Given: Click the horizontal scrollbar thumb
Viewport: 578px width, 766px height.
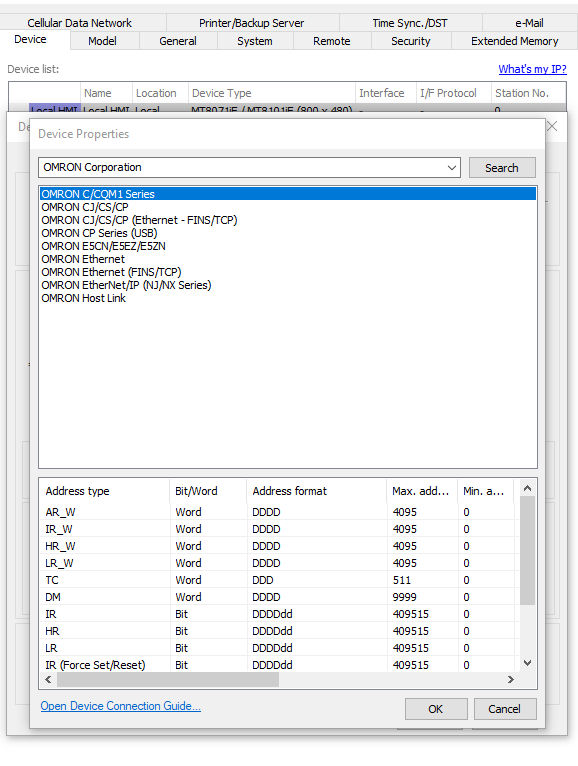Looking at the screenshot, I should point(168,680).
